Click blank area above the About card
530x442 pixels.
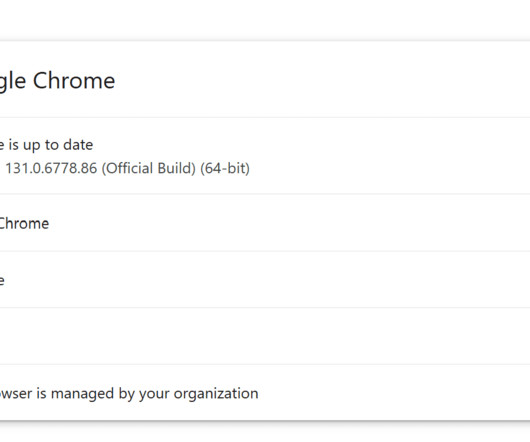265,20
